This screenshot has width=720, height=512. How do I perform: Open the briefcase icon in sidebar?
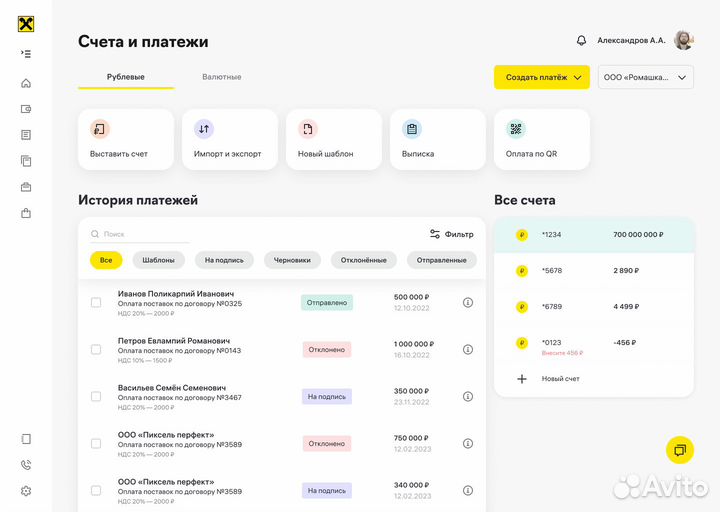26,187
